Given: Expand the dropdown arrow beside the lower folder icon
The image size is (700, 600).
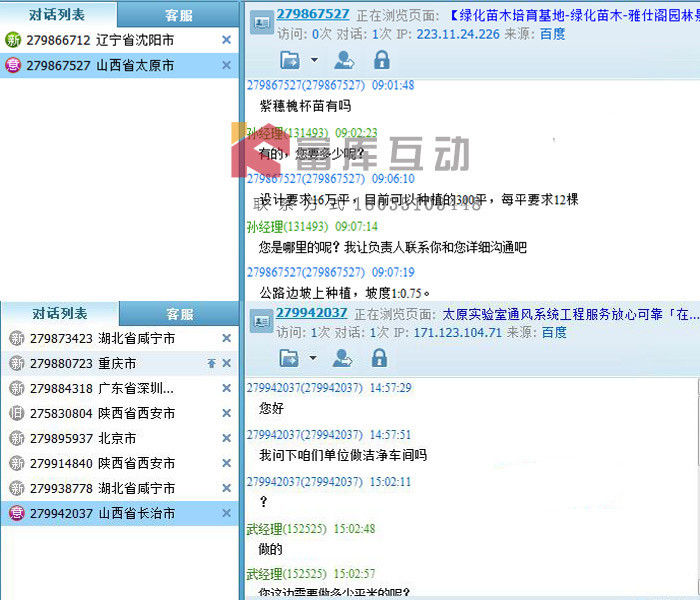Looking at the screenshot, I should 313,358.
